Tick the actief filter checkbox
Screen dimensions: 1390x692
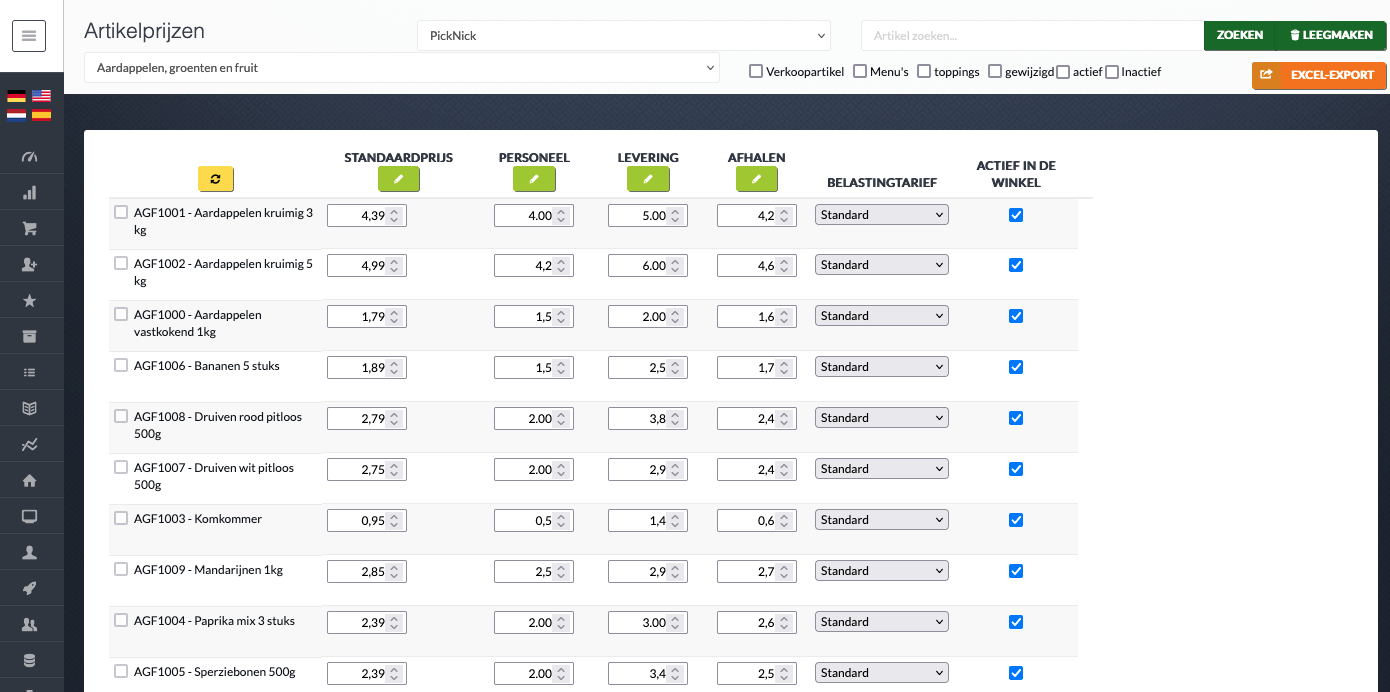click(x=1063, y=72)
